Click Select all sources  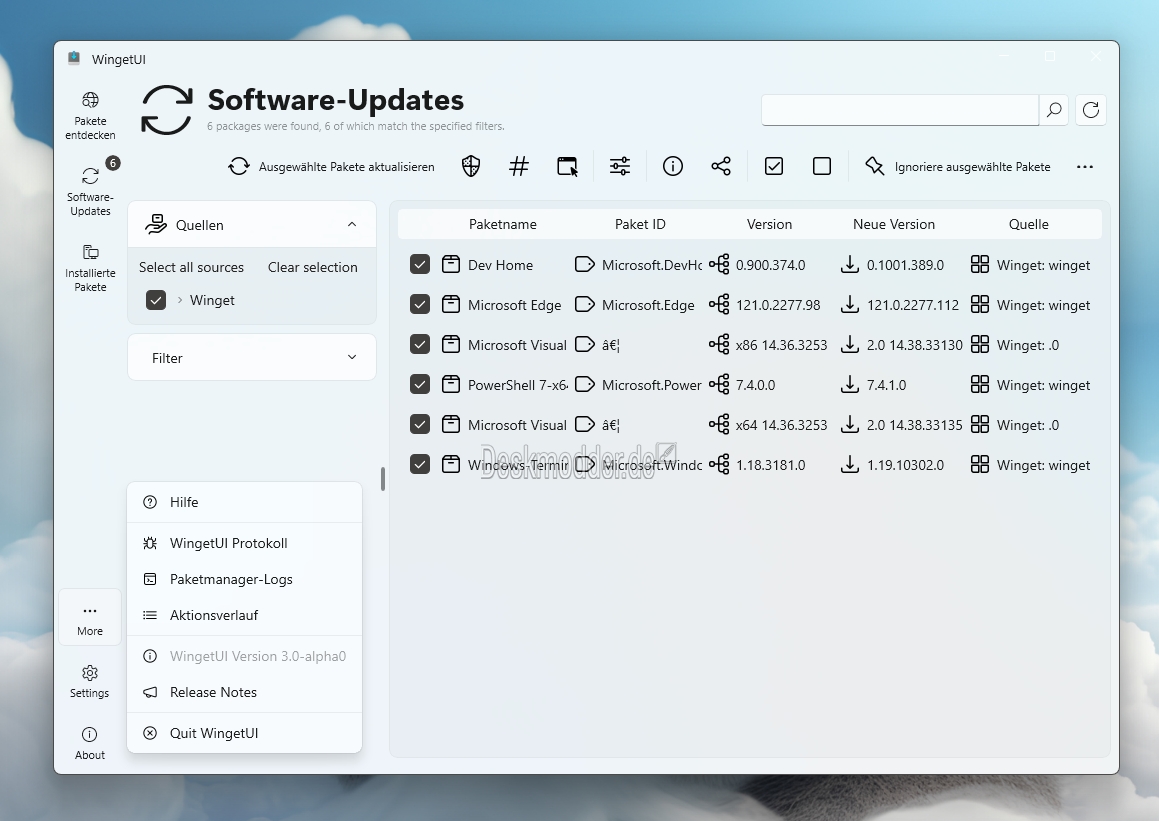191,268
